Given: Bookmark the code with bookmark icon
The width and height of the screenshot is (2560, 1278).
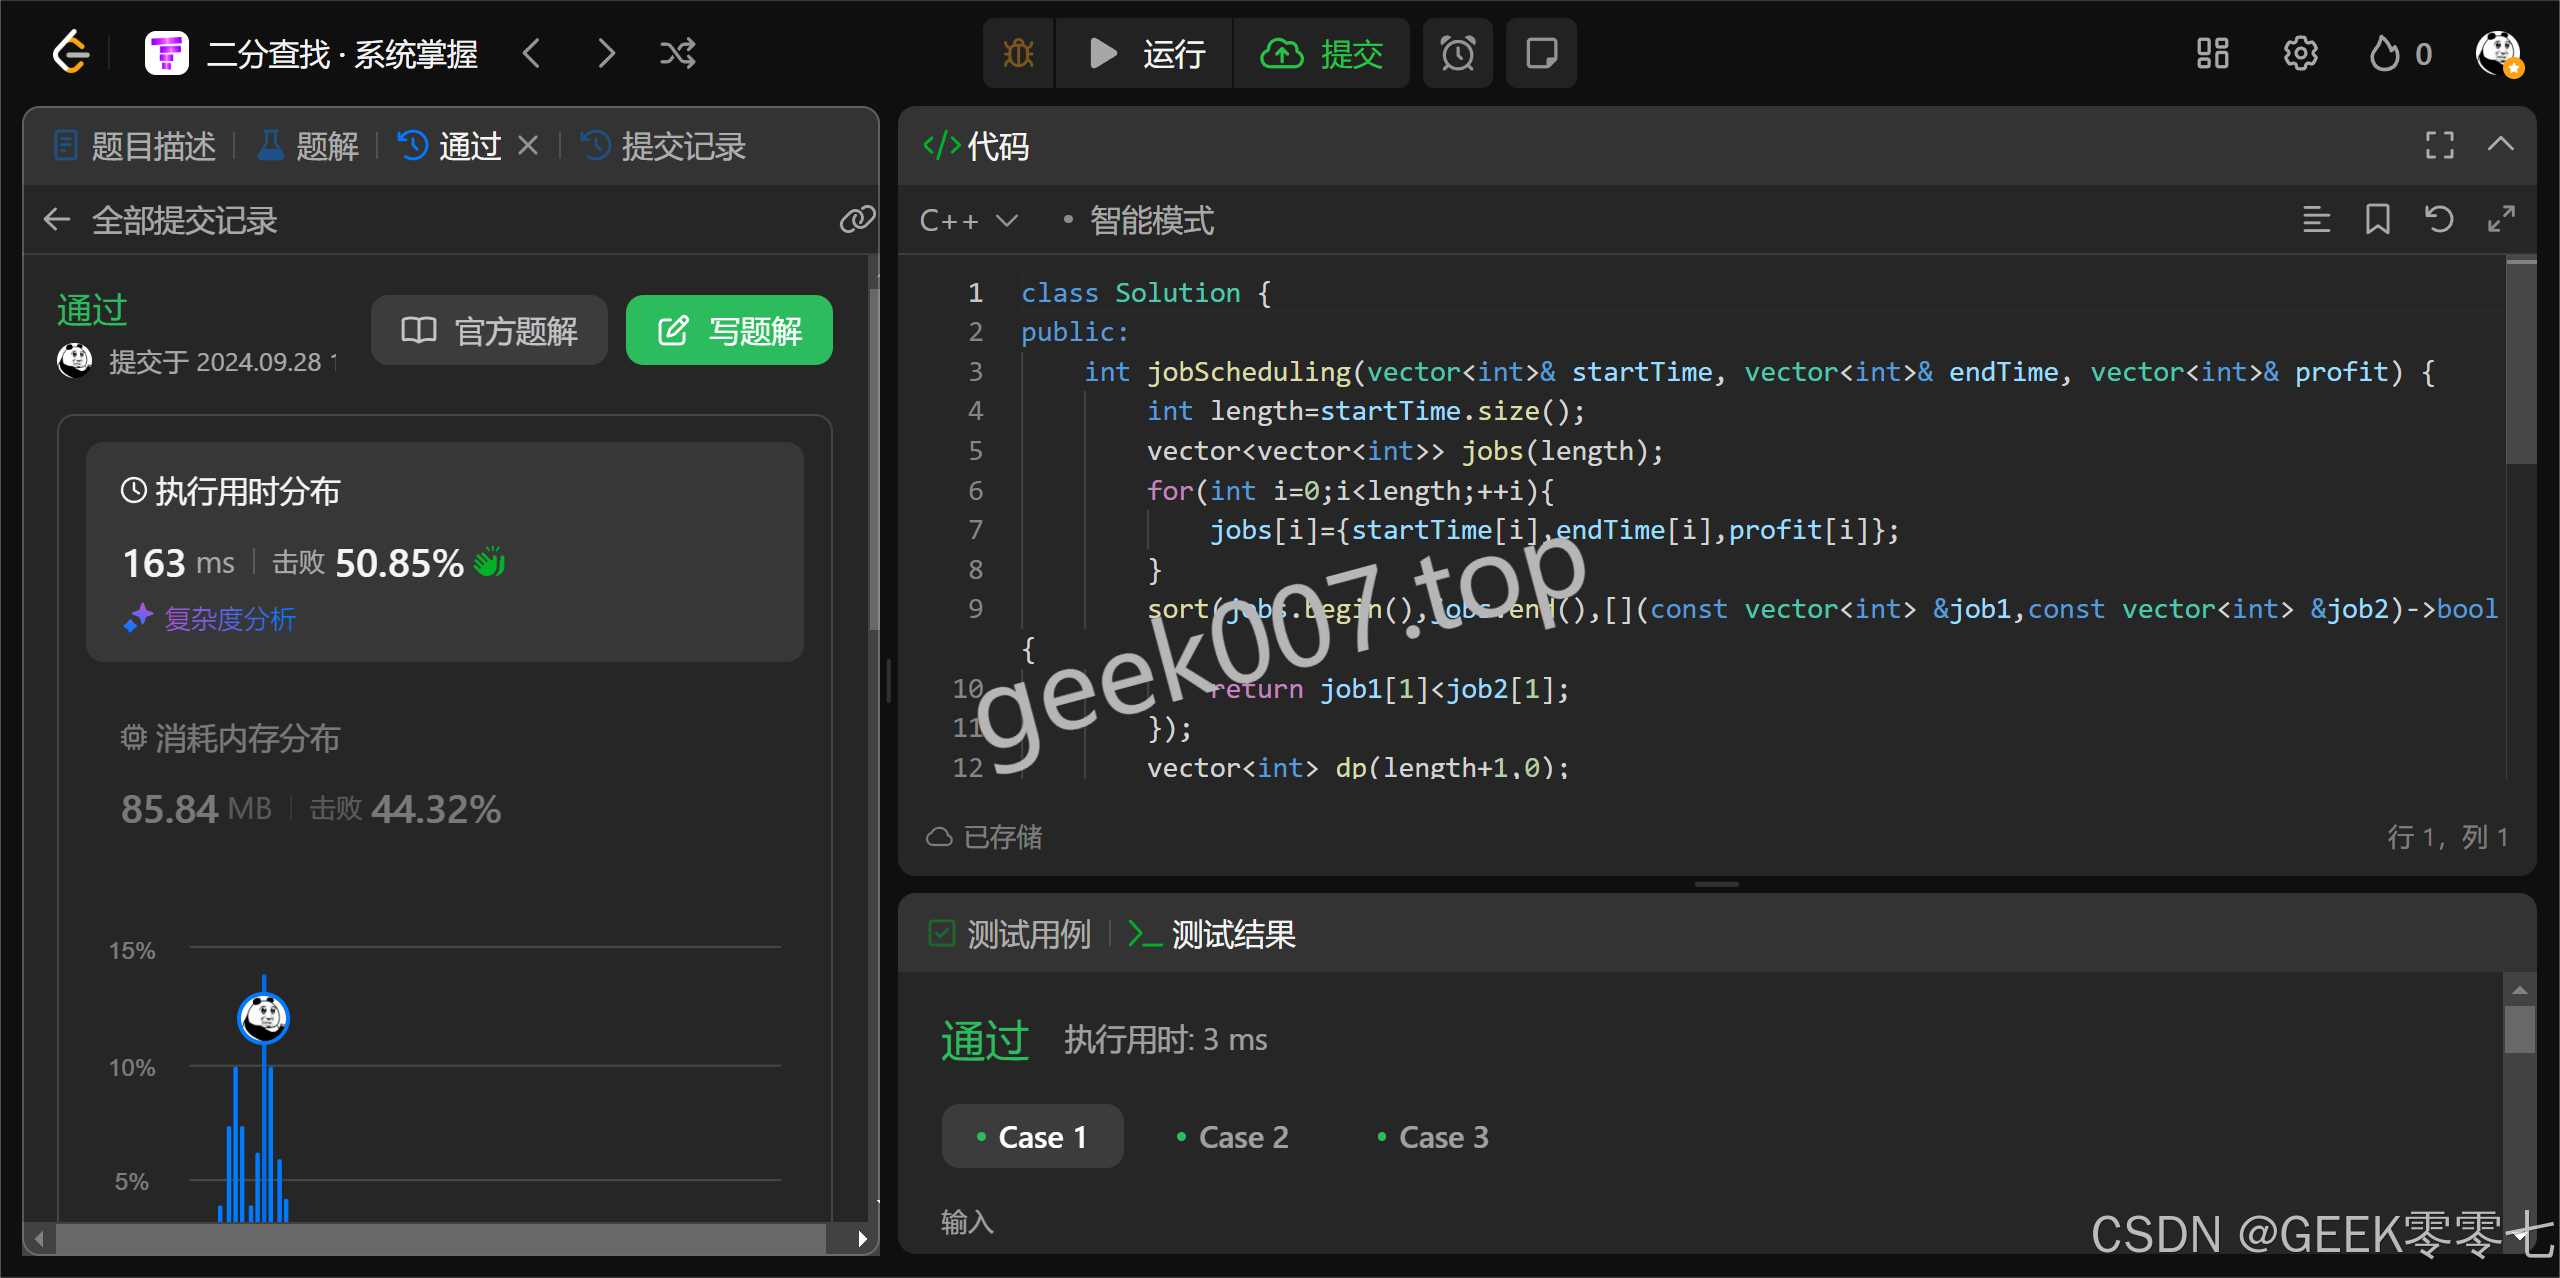Looking at the screenshot, I should [2377, 219].
